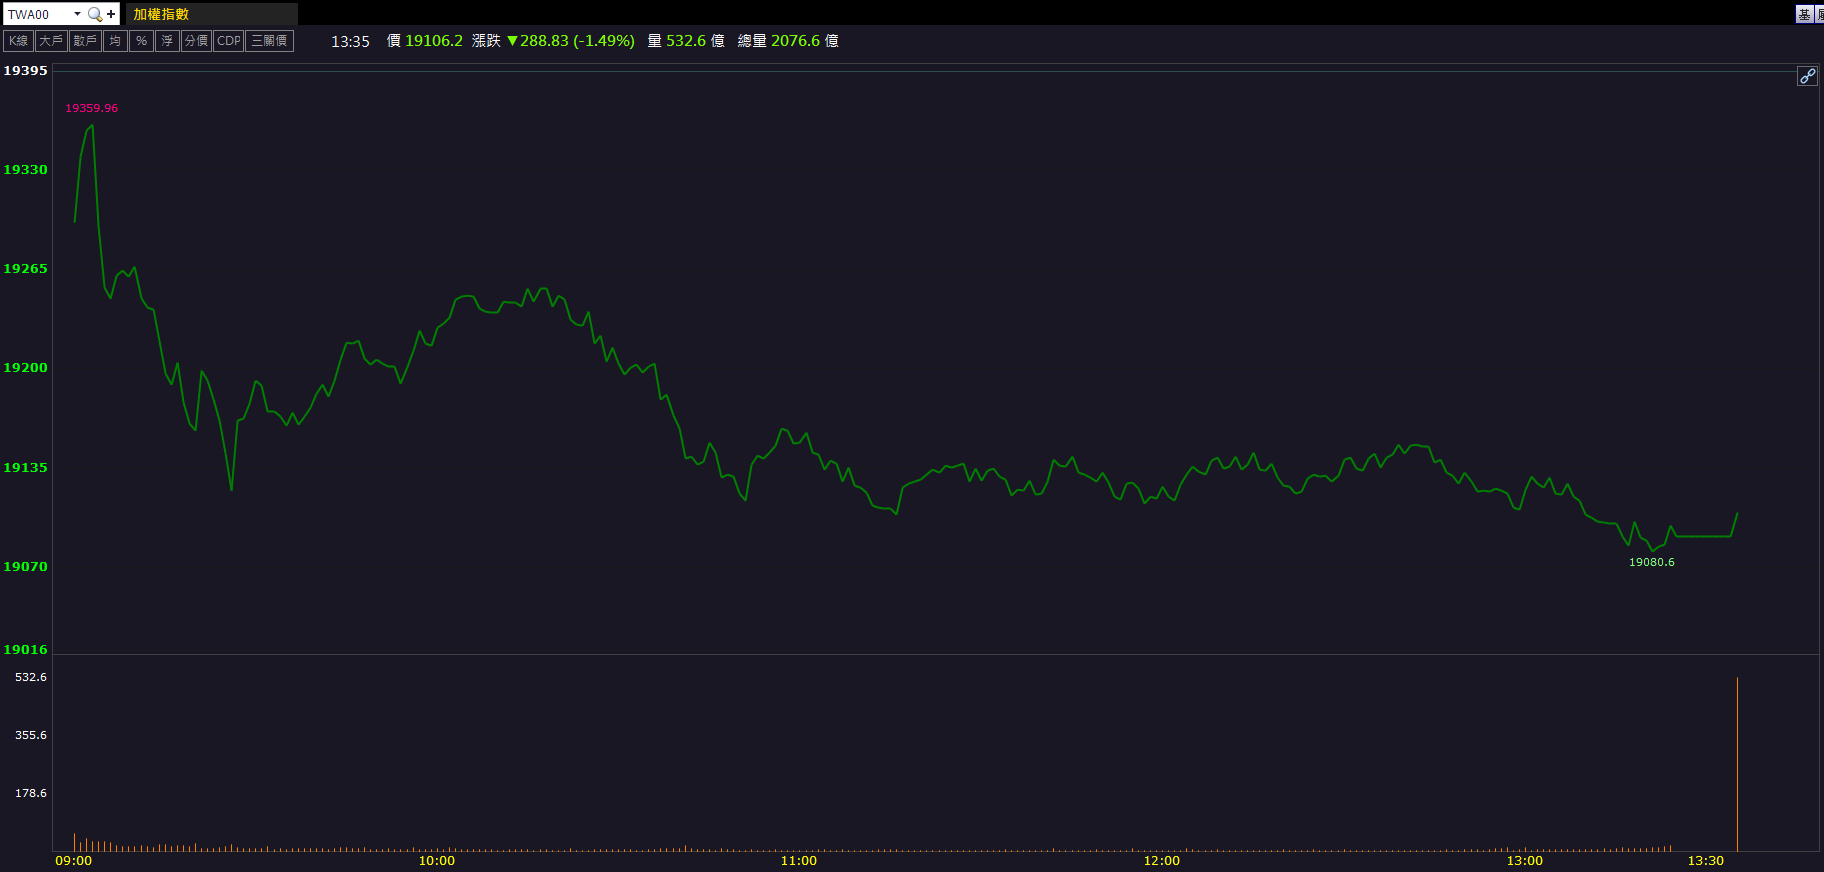Click the 浮 toolbar button

167,41
